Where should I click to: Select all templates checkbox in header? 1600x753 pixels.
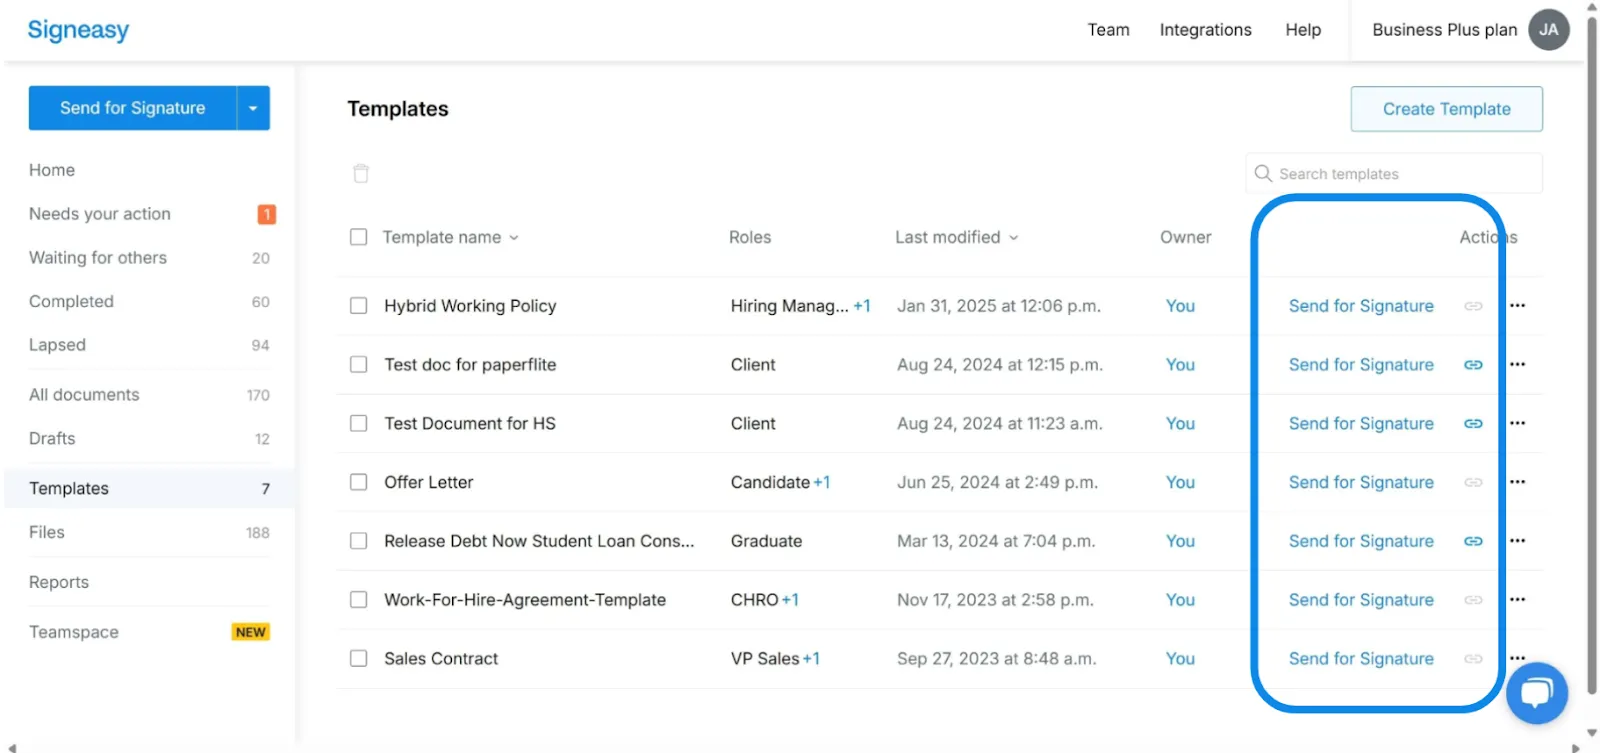point(358,237)
